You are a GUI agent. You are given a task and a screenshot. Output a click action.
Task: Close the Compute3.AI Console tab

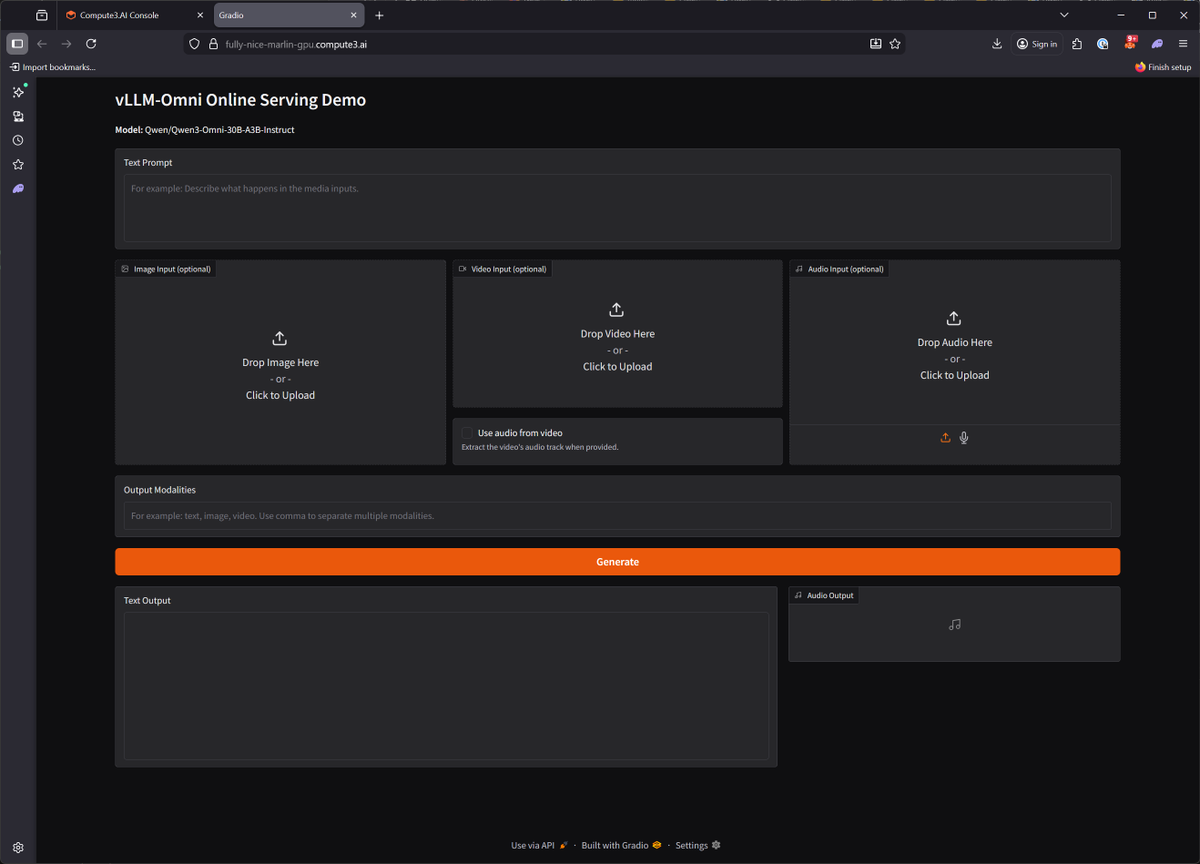click(198, 15)
